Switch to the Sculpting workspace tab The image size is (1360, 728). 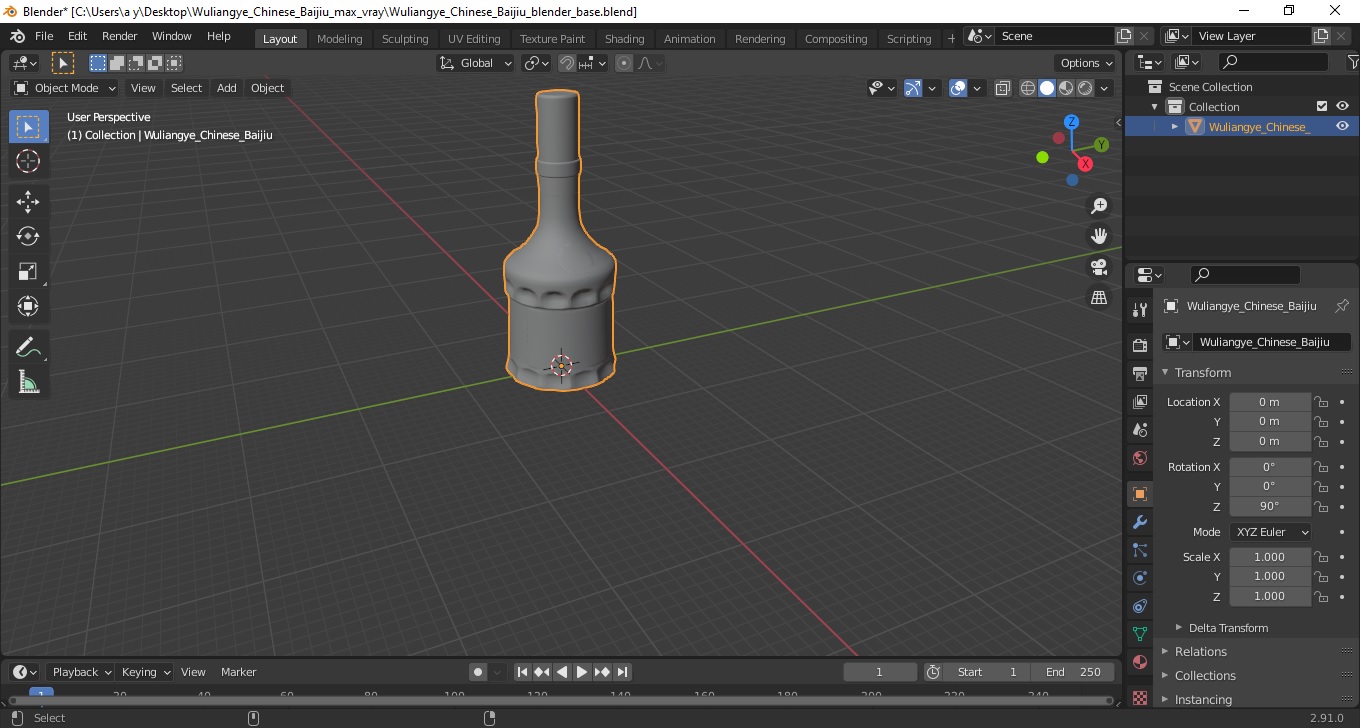click(405, 39)
